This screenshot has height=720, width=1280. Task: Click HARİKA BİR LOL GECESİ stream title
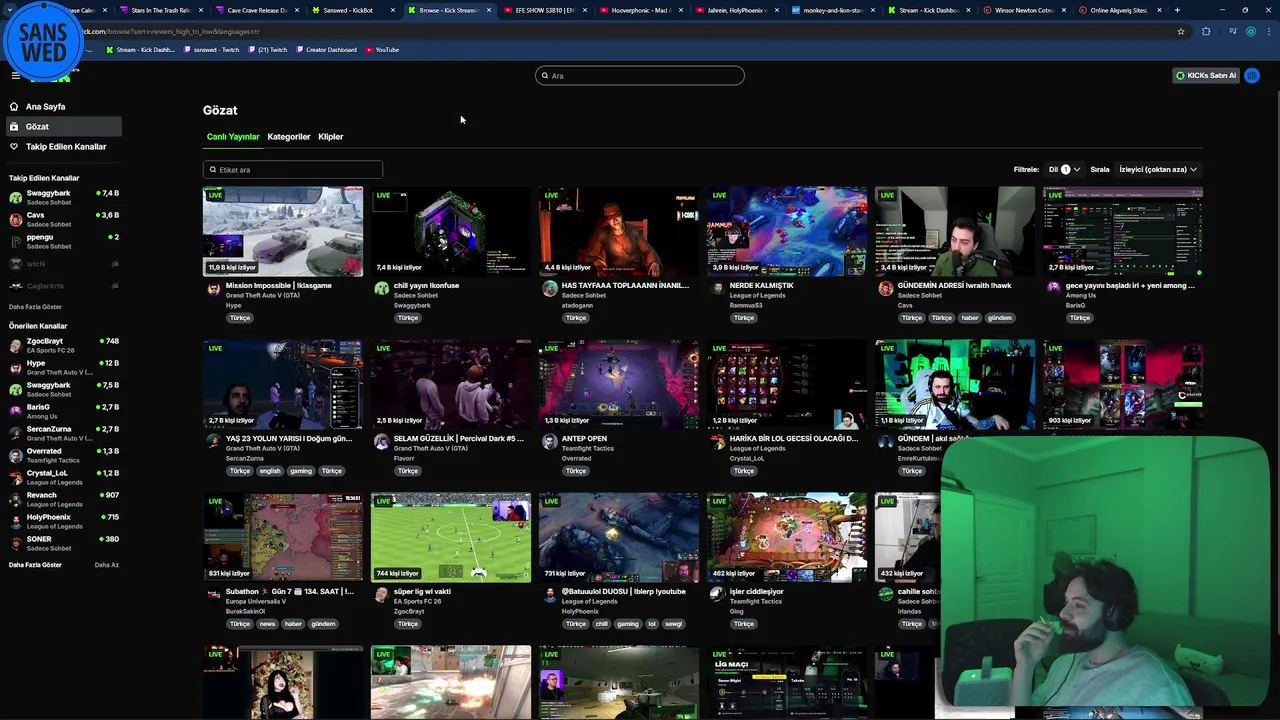[x=794, y=438]
